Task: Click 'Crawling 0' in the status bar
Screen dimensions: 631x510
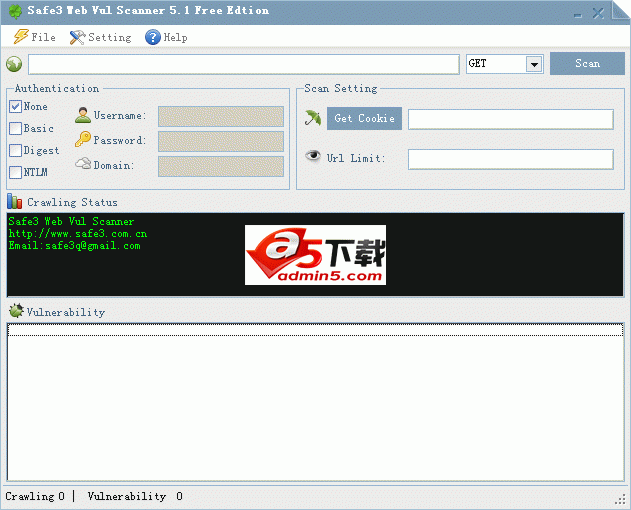Action: click(x=35, y=496)
